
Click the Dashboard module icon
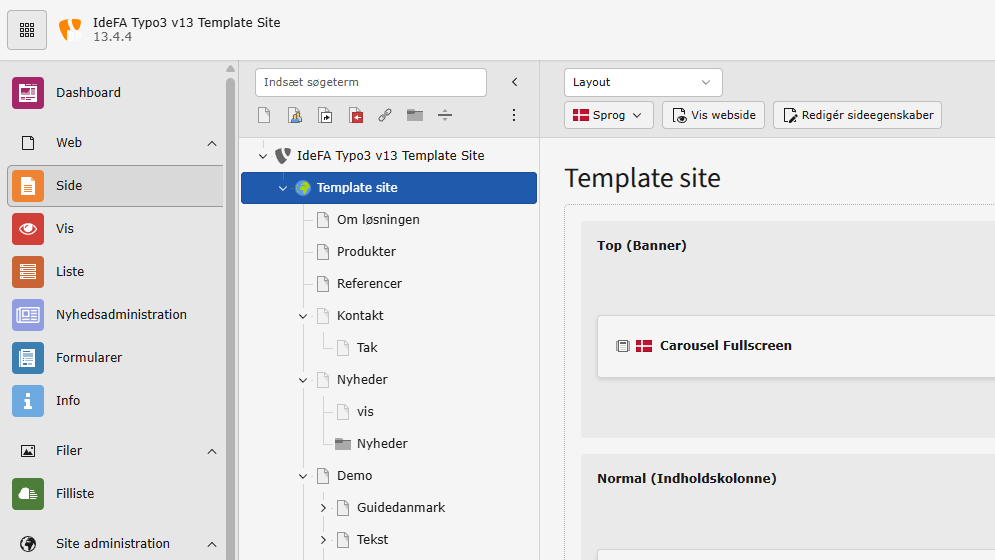click(x=28, y=93)
